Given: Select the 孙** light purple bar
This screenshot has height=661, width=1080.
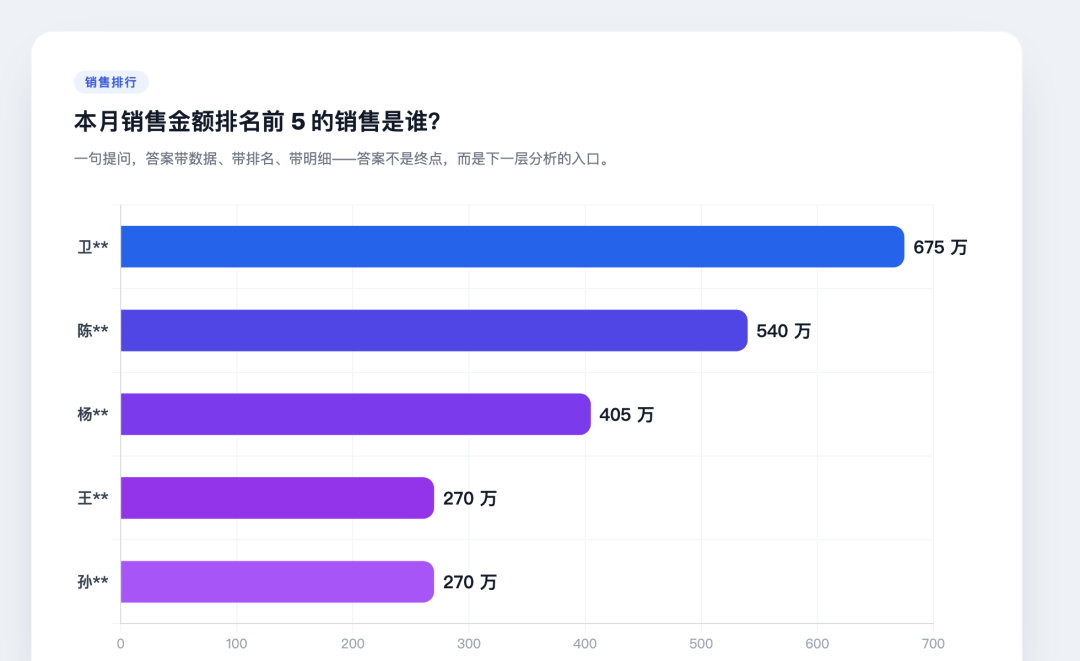Looking at the screenshot, I should click(277, 582).
